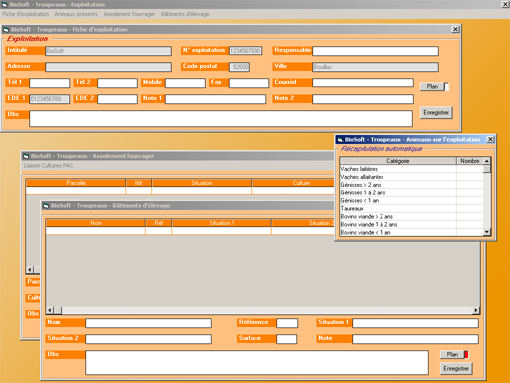Viewport: 510px width, 383px height.
Task: Select the Génisses > 2 ans row
Action: point(411,185)
